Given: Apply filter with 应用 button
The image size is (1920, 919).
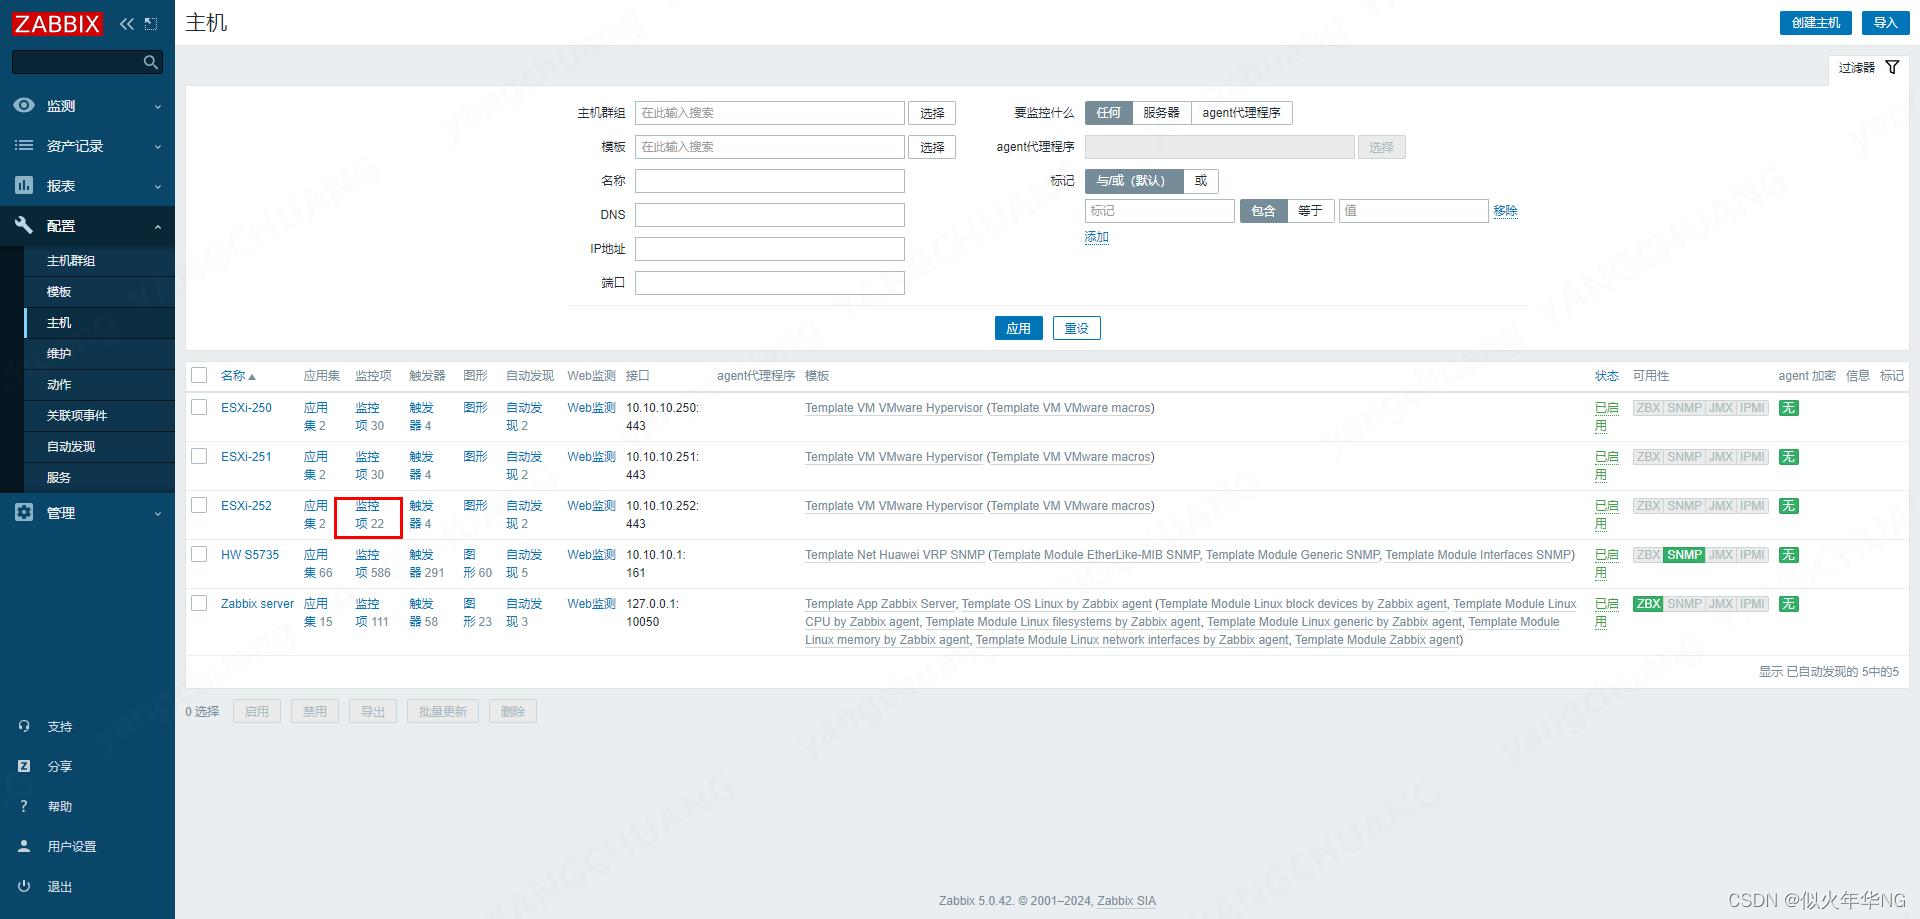Looking at the screenshot, I should point(1018,328).
